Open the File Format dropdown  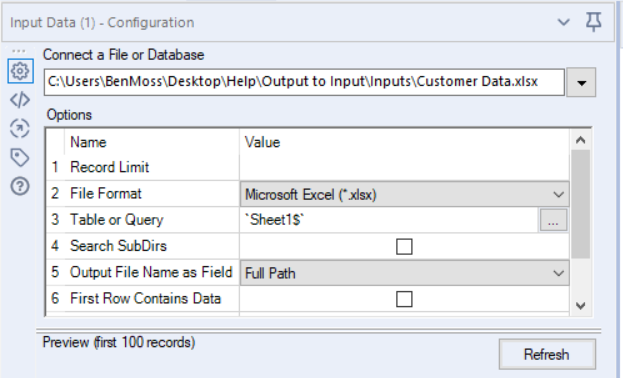point(404,194)
